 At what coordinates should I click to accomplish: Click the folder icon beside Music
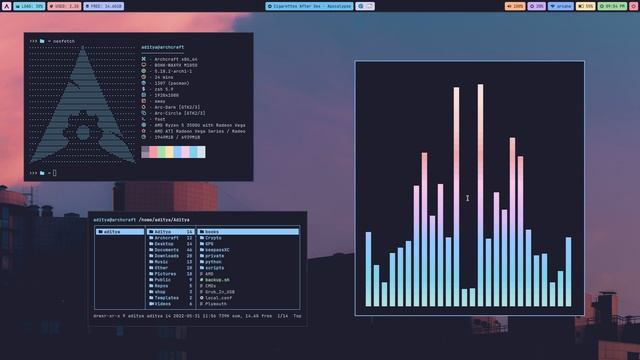tap(151, 262)
